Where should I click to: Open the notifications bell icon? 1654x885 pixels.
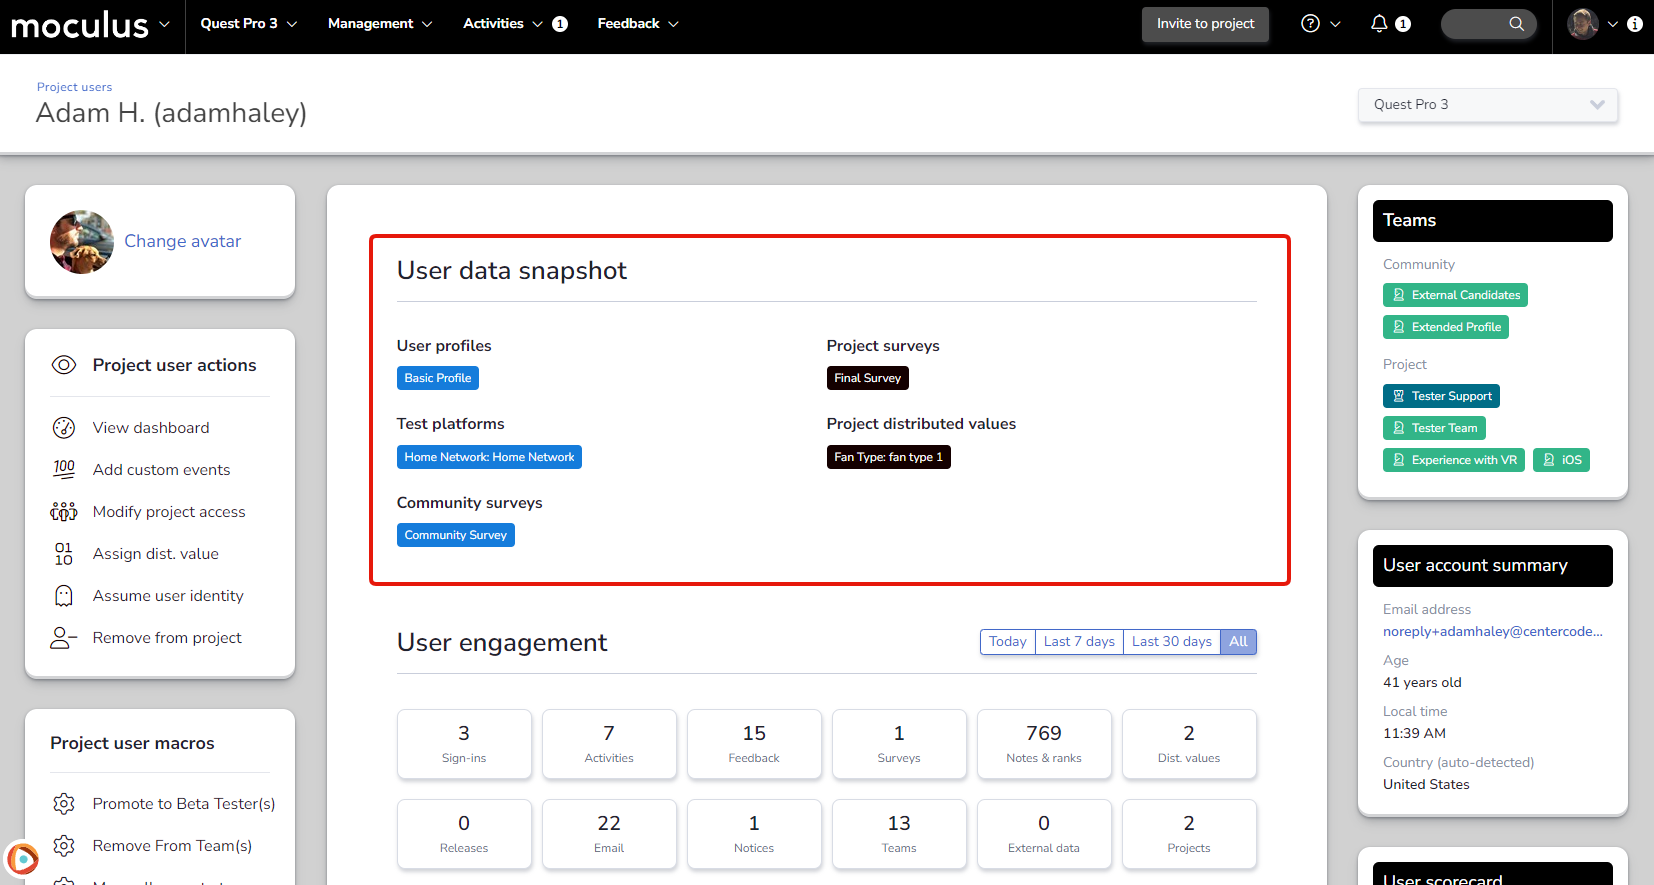click(x=1379, y=24)
